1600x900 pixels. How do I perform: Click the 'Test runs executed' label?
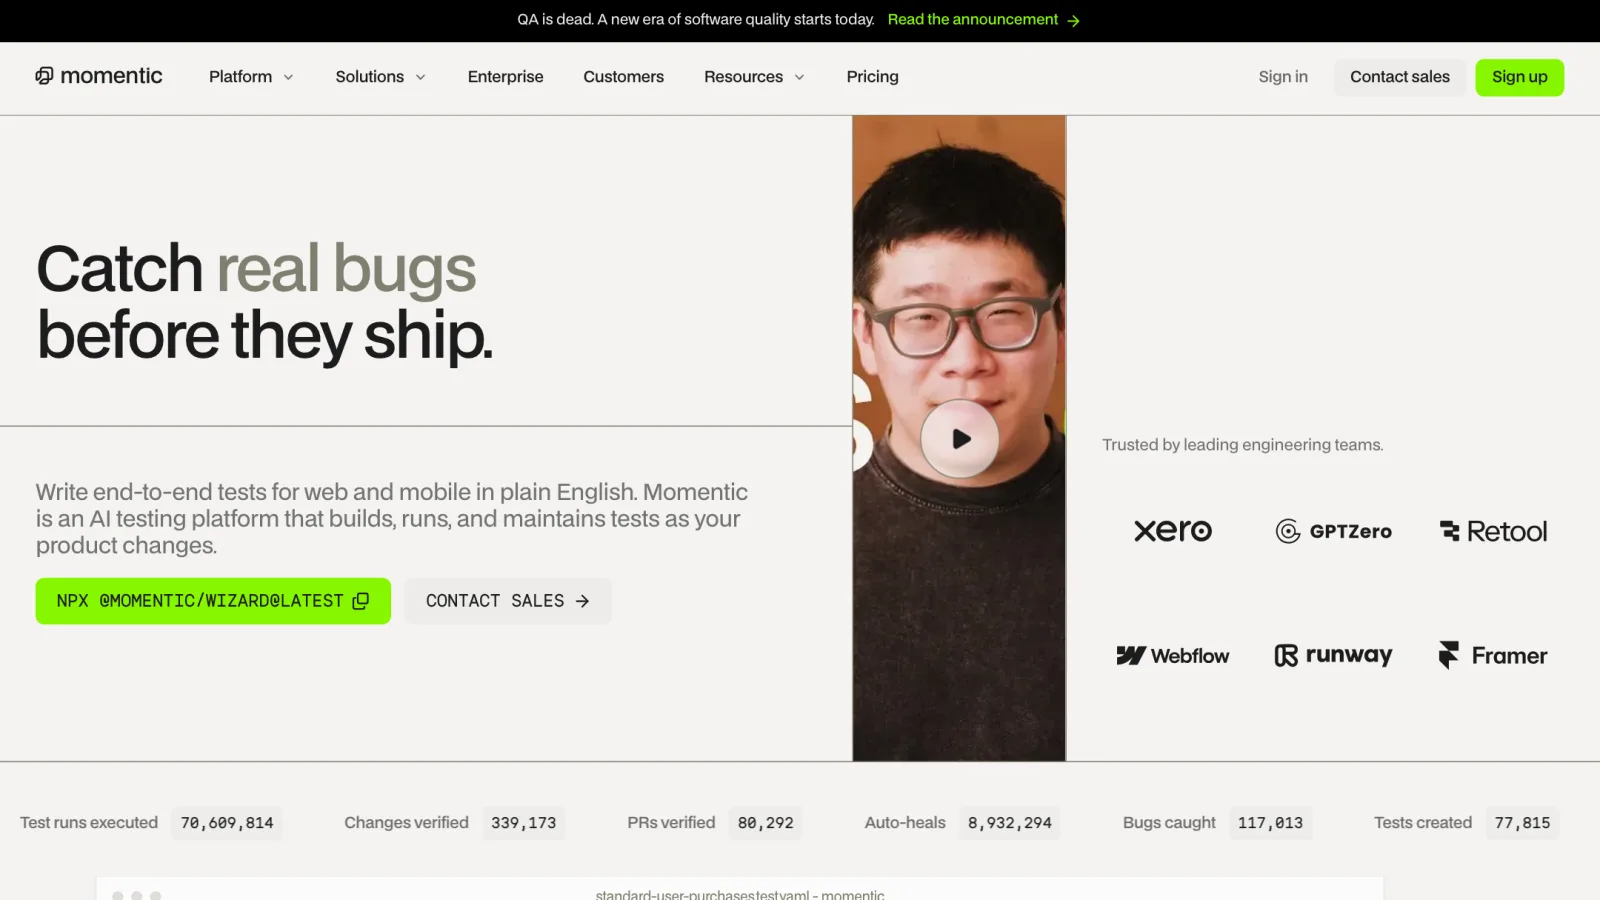(x=89, y=823)
